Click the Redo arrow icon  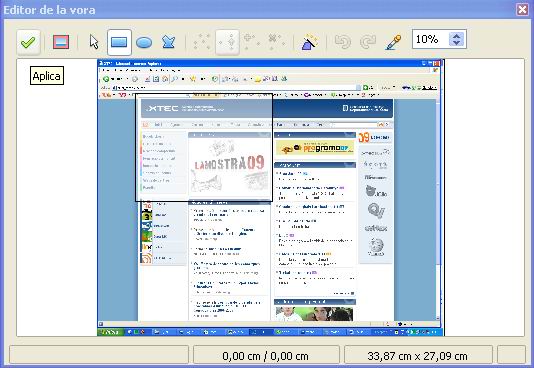(x=368, y=42)
